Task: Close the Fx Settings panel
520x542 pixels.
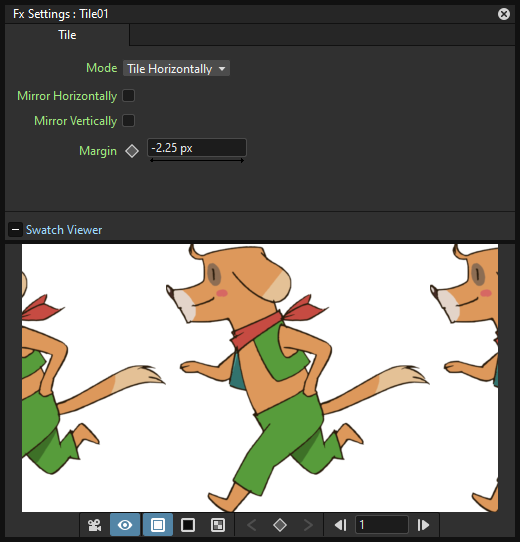Action: click(504, 14)
